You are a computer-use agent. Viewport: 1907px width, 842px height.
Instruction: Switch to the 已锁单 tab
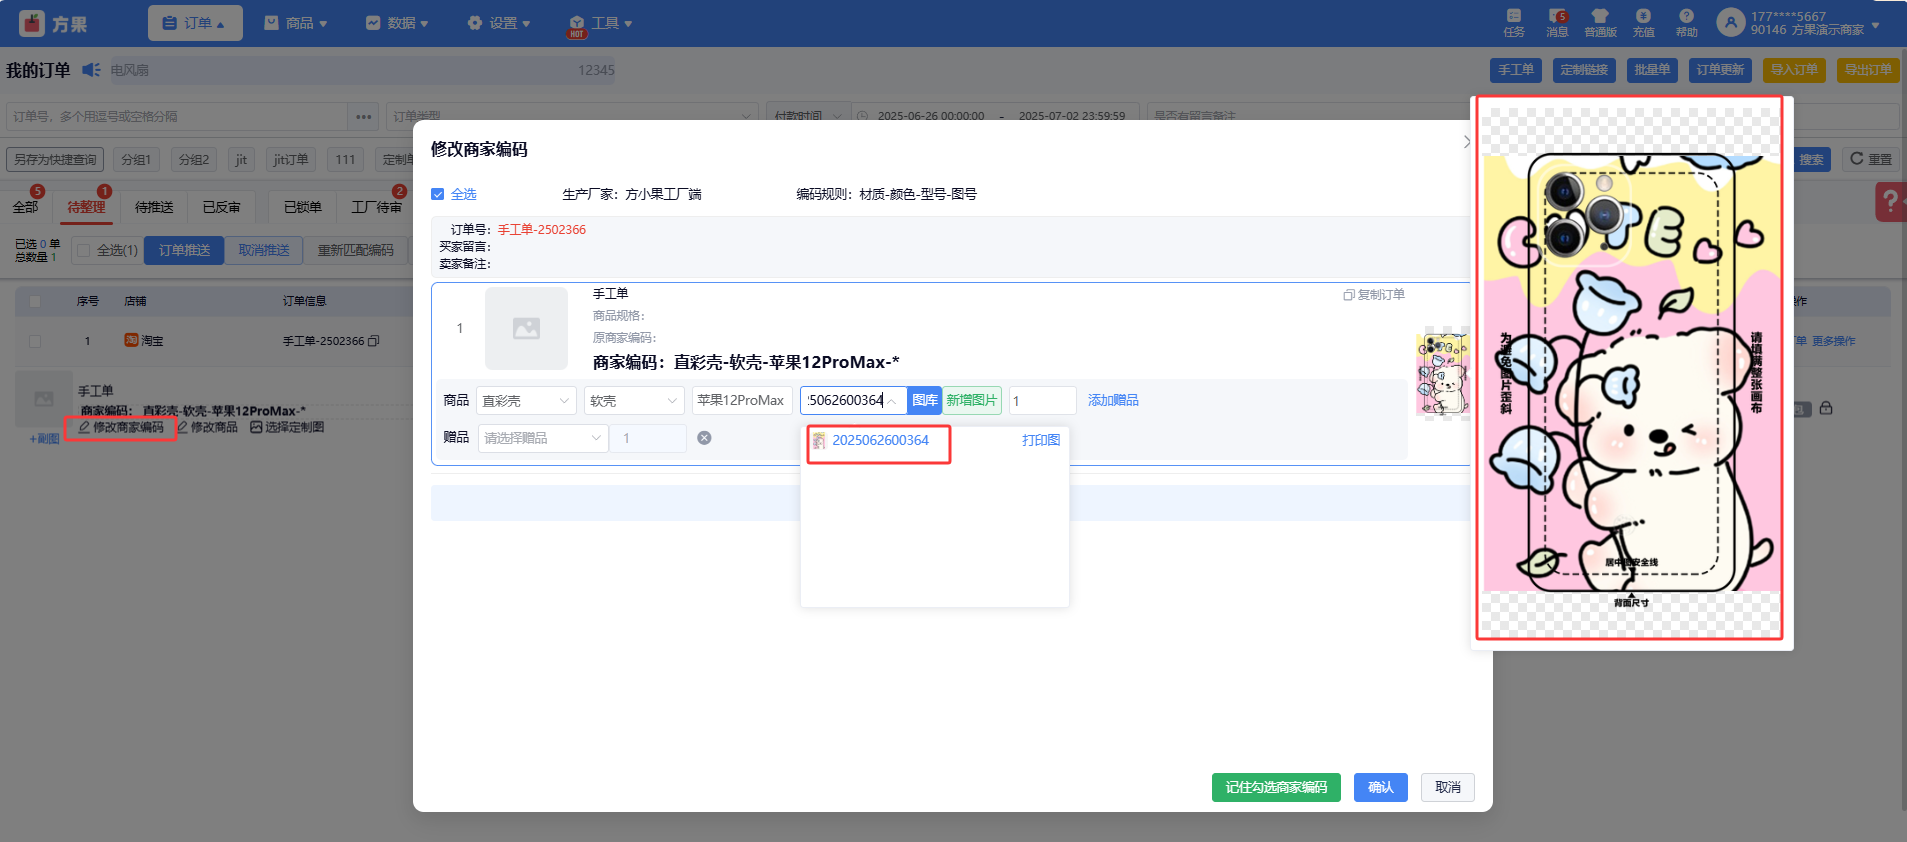tap(303, 207)
